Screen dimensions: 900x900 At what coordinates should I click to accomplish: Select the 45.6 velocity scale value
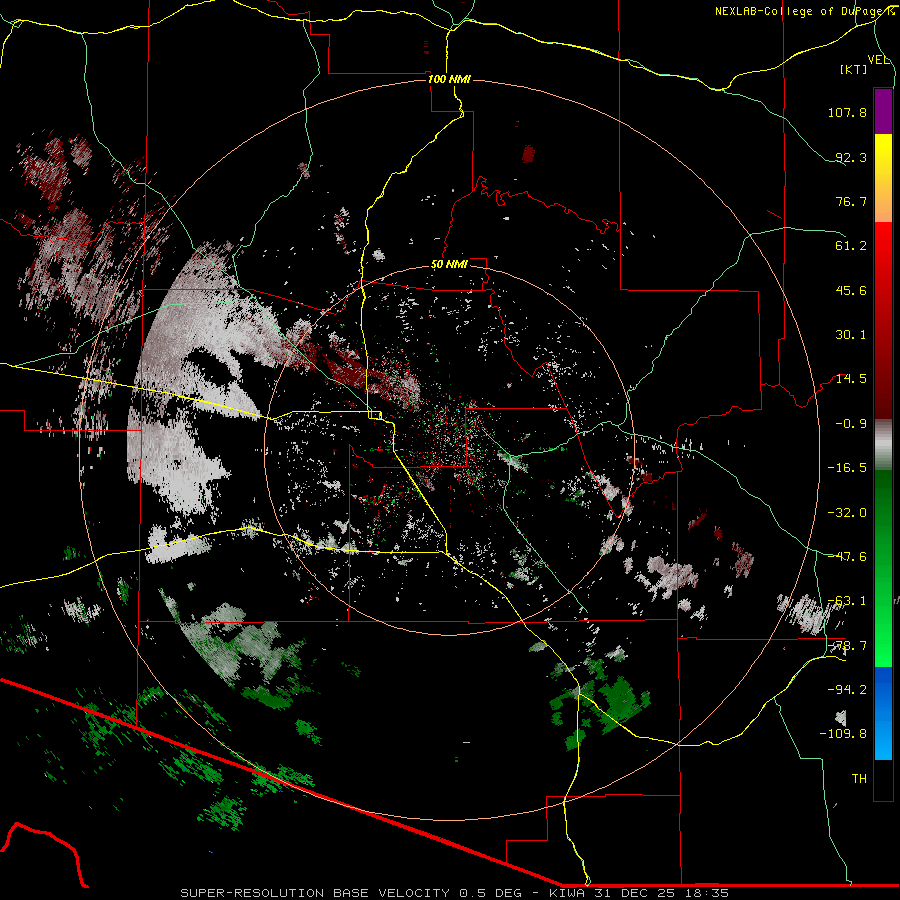tap(851, 290)
